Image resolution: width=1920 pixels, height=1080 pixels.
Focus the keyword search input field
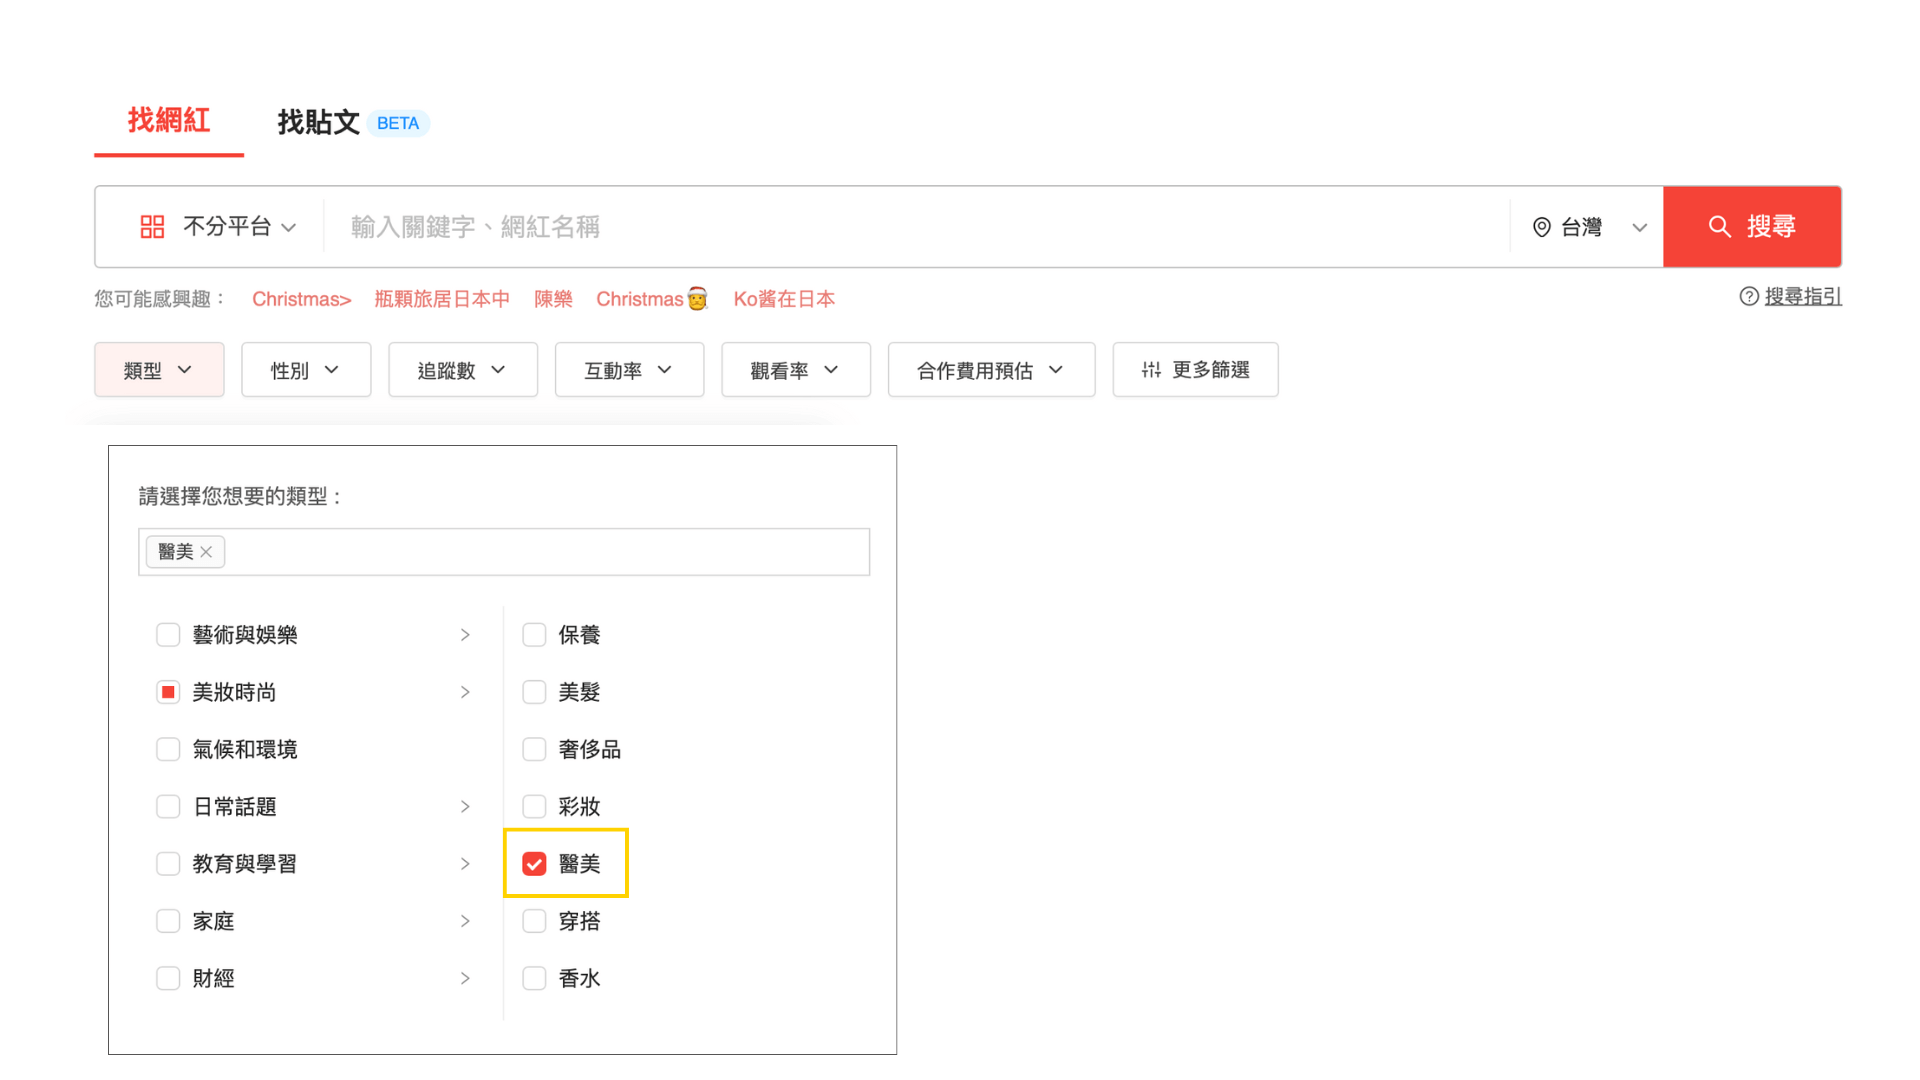916,227
